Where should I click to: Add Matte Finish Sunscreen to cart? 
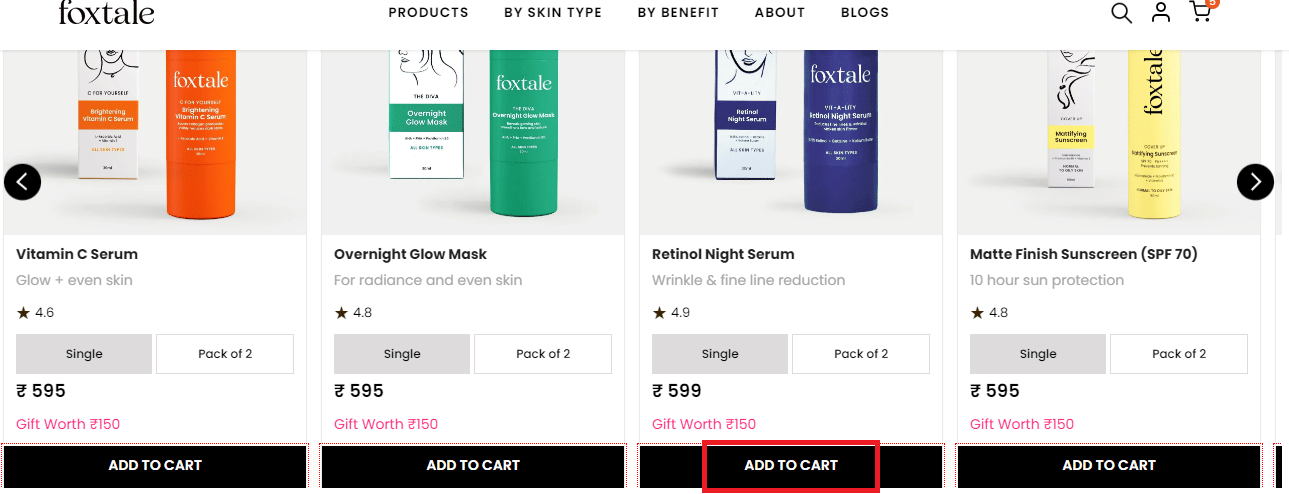coord(1109,465)
